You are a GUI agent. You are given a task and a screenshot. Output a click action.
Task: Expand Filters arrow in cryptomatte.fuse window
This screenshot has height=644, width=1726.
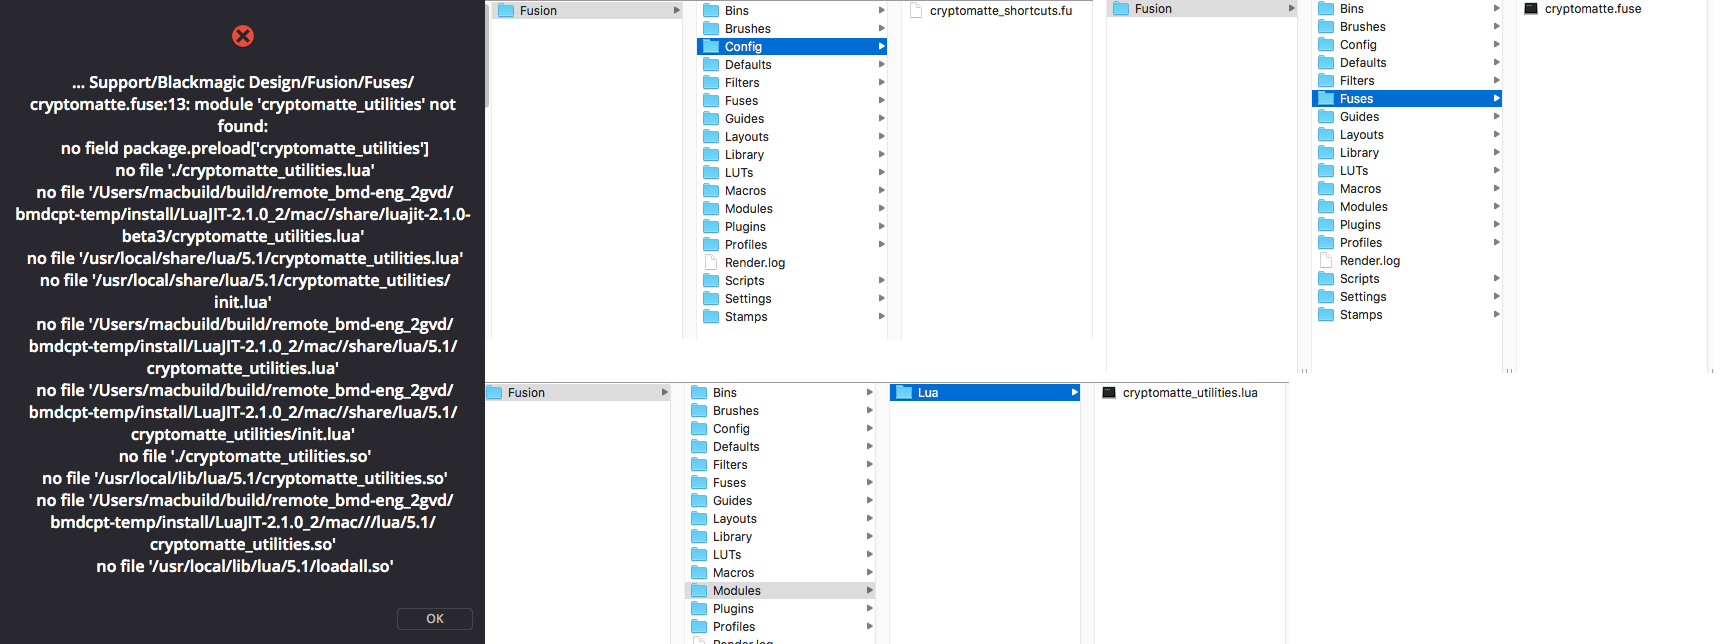pos(1496,81)
